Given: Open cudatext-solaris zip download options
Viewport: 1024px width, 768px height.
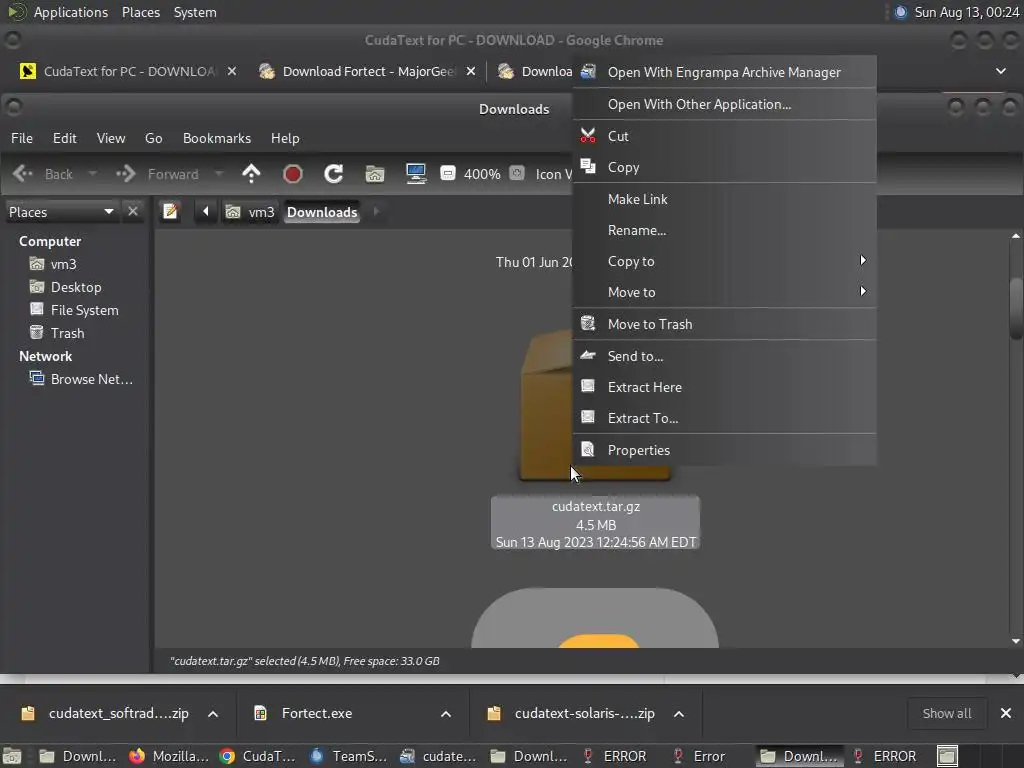Looking at the screenshot, I should tap(679, 714).
